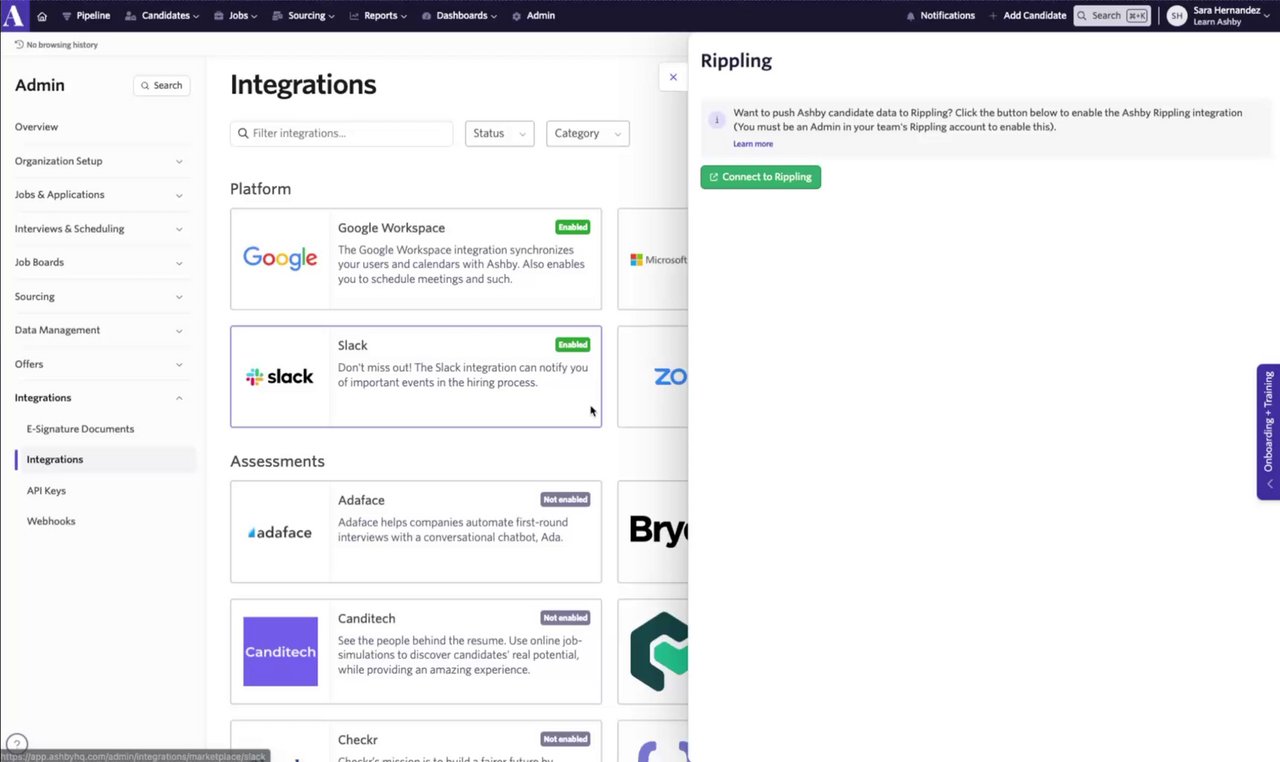Open the global Search box with ⌘K
1280x762 pixels.
[1112, 16]
